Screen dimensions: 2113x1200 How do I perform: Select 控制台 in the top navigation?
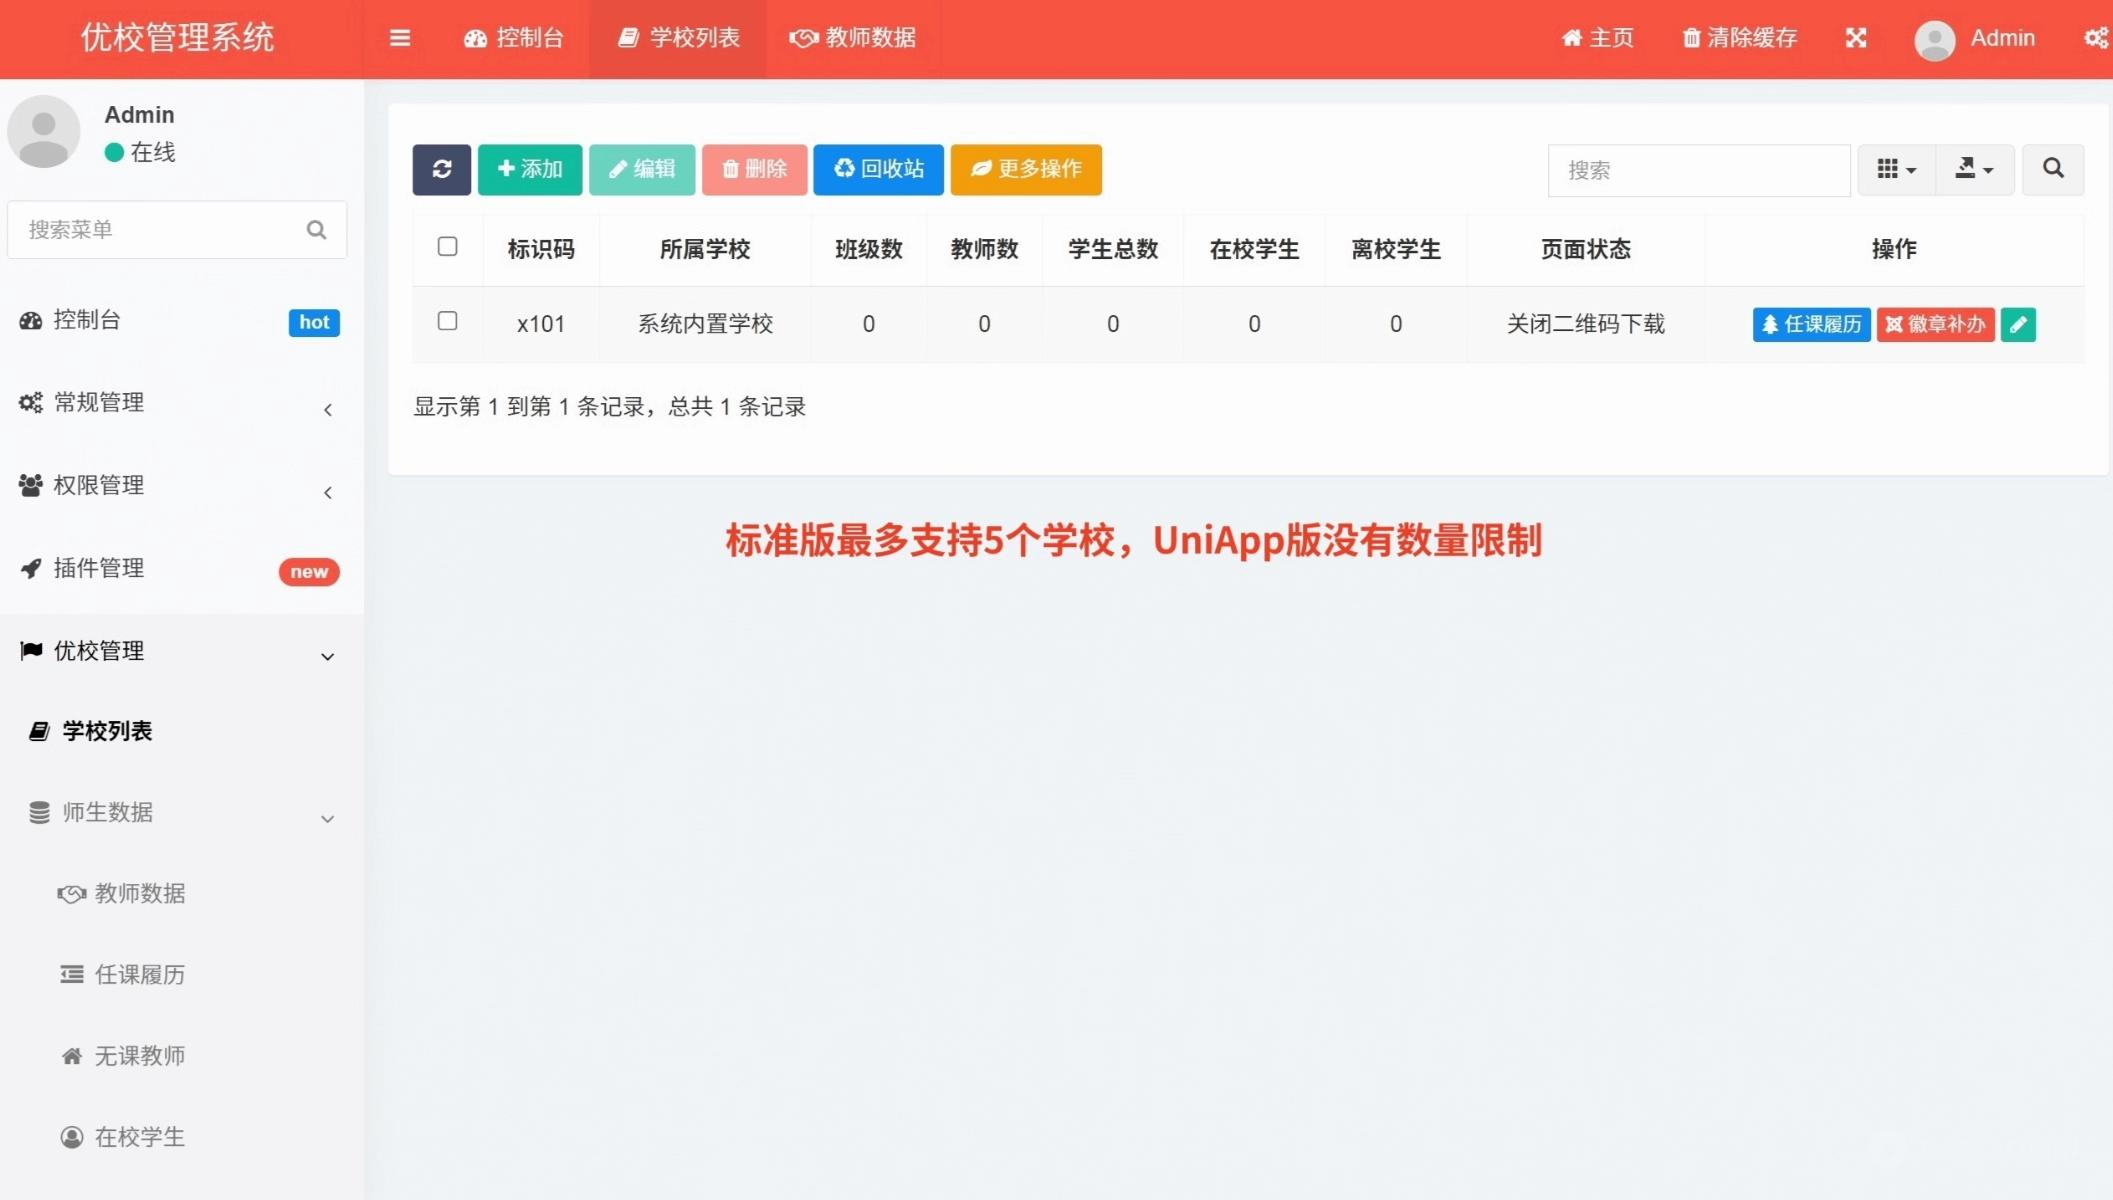(x=514, y=38)
